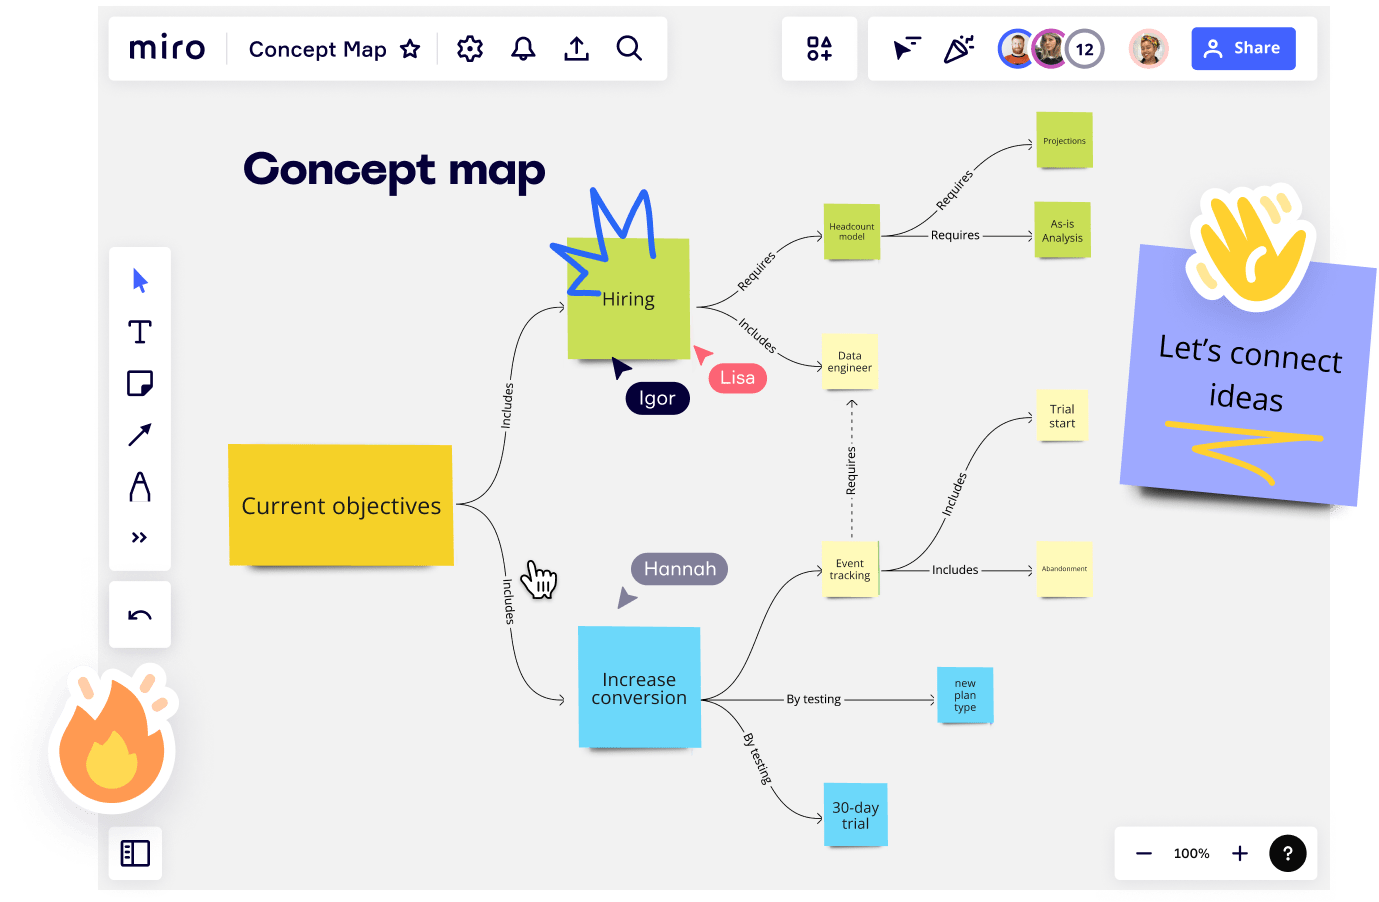Click the Concept map heading text
The image size is (1379, 902).
click(x=394, y=170)
